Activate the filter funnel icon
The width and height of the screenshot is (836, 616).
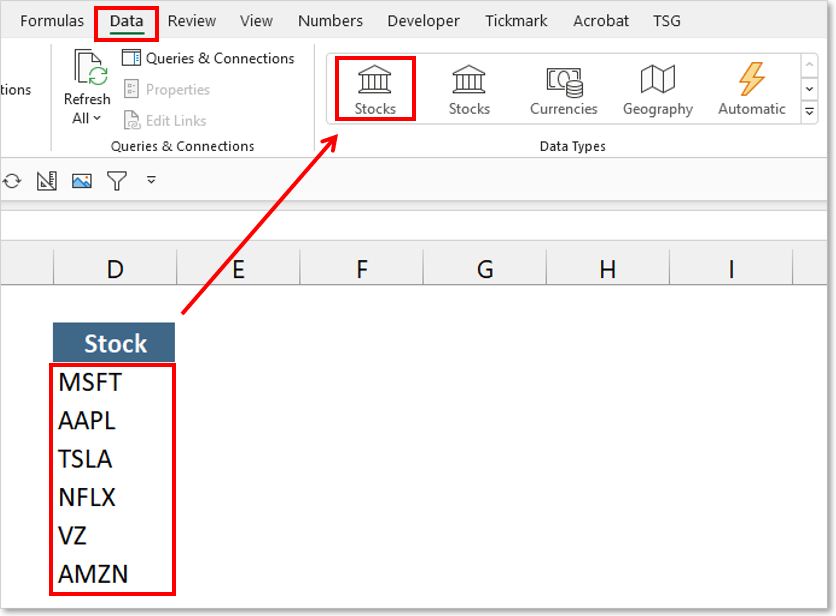point(117,180)
